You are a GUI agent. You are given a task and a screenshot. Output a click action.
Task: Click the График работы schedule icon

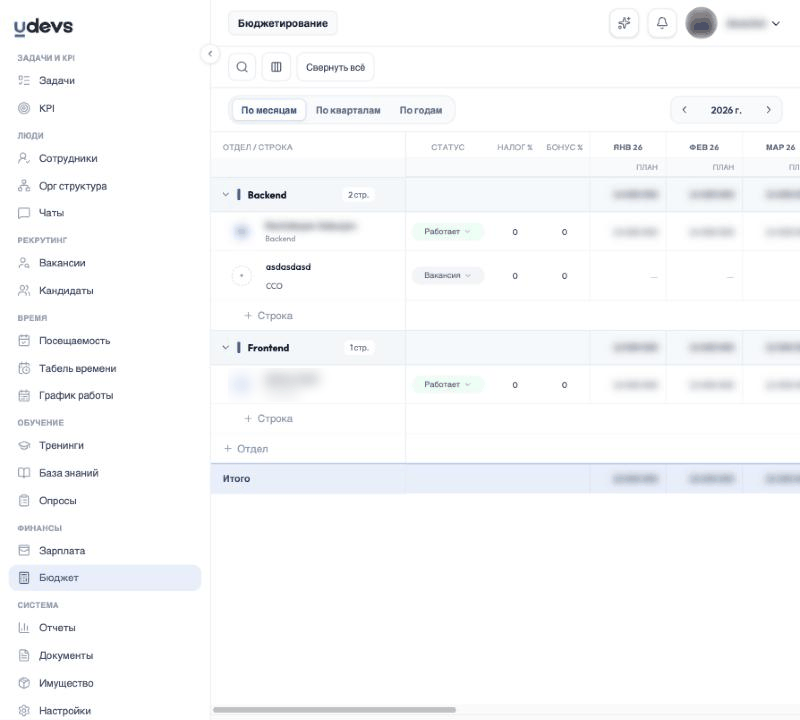coord(24,395)
